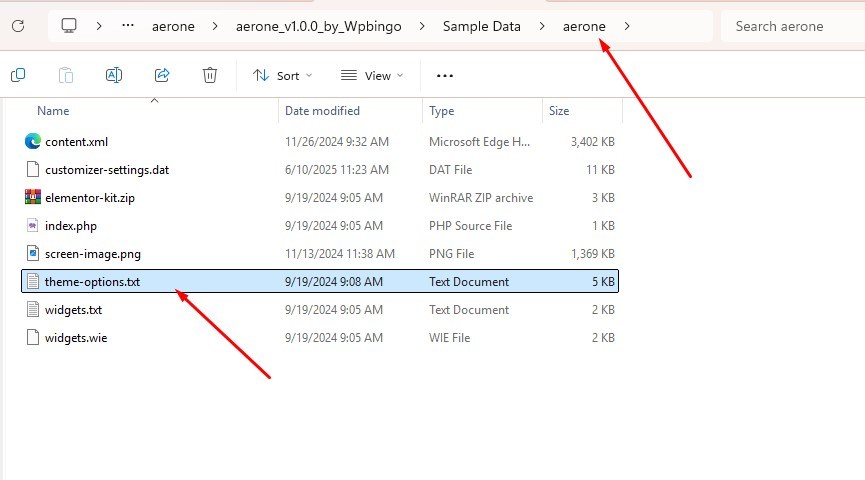Open the See more toolbar options
This screenshot has width=865, height=480.
pos(445,76)
